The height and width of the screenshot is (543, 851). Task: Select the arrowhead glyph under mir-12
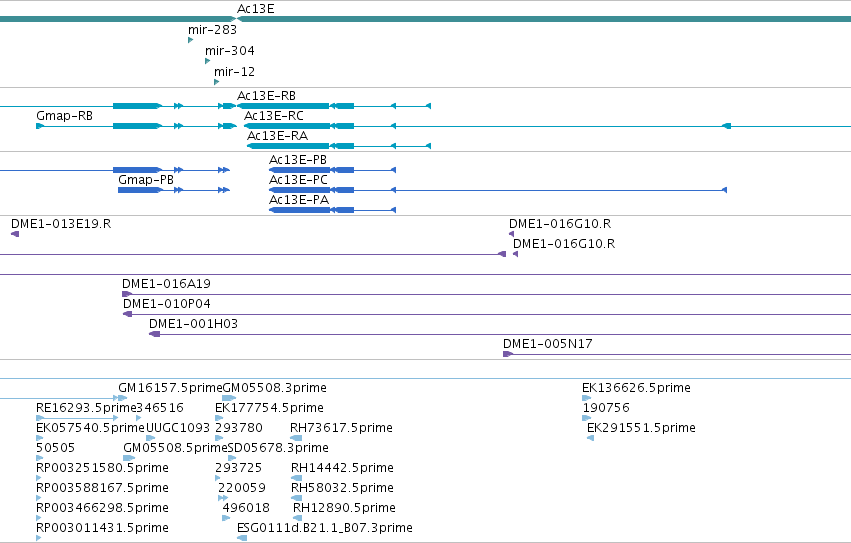[x=217, y=82]
